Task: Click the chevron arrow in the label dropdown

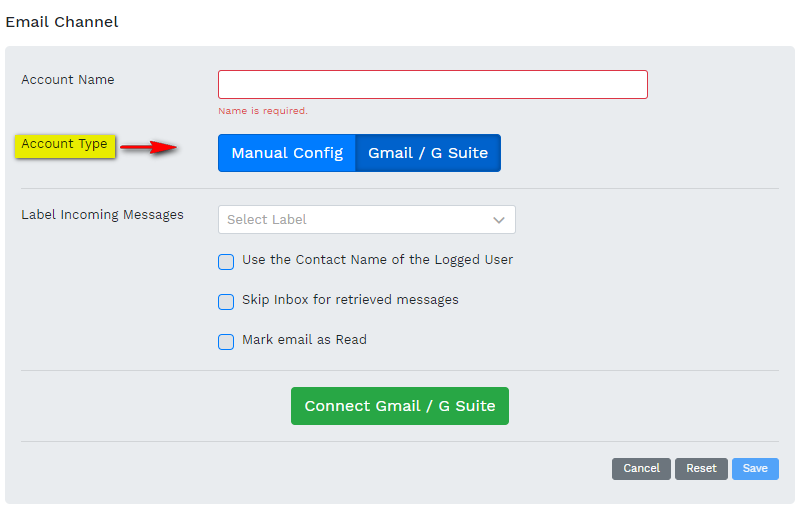Action: [499, 220]
